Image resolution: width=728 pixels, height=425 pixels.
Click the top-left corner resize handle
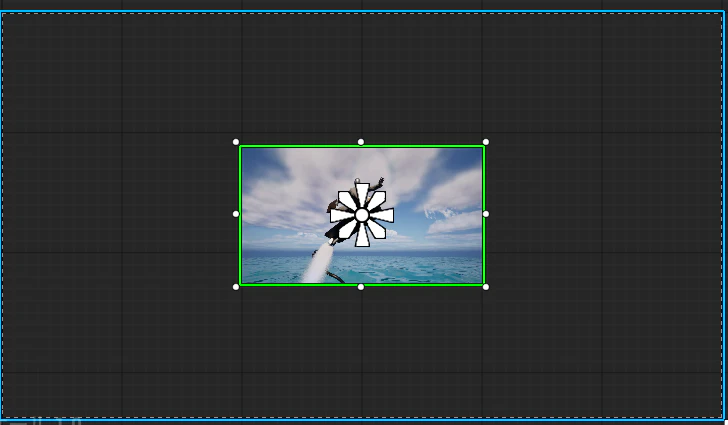(x=236, y=142)
